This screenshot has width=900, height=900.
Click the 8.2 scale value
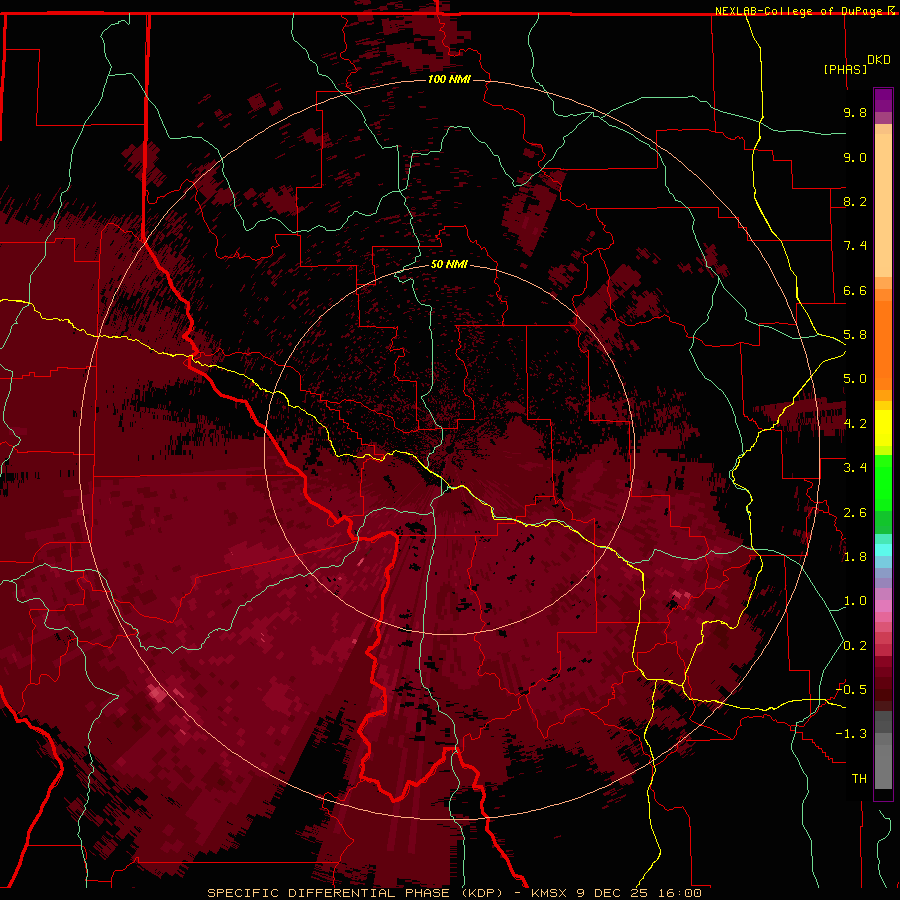[855, 201]
